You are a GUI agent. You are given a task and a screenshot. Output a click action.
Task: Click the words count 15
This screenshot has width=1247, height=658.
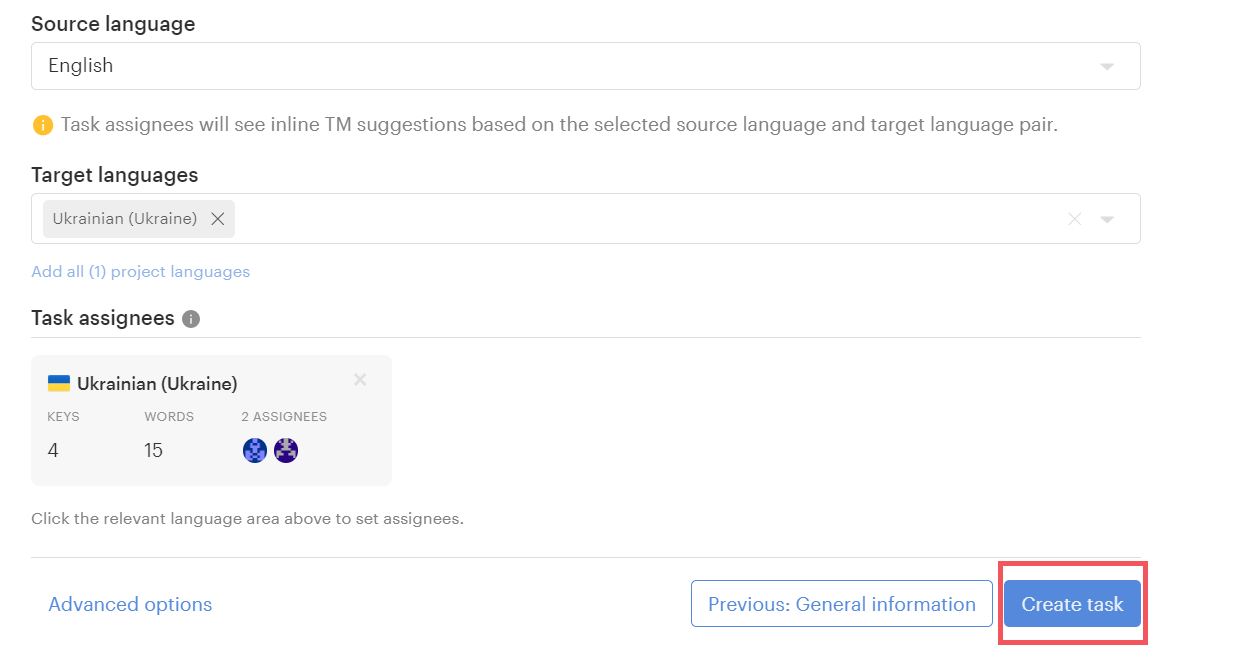point(153,451)
